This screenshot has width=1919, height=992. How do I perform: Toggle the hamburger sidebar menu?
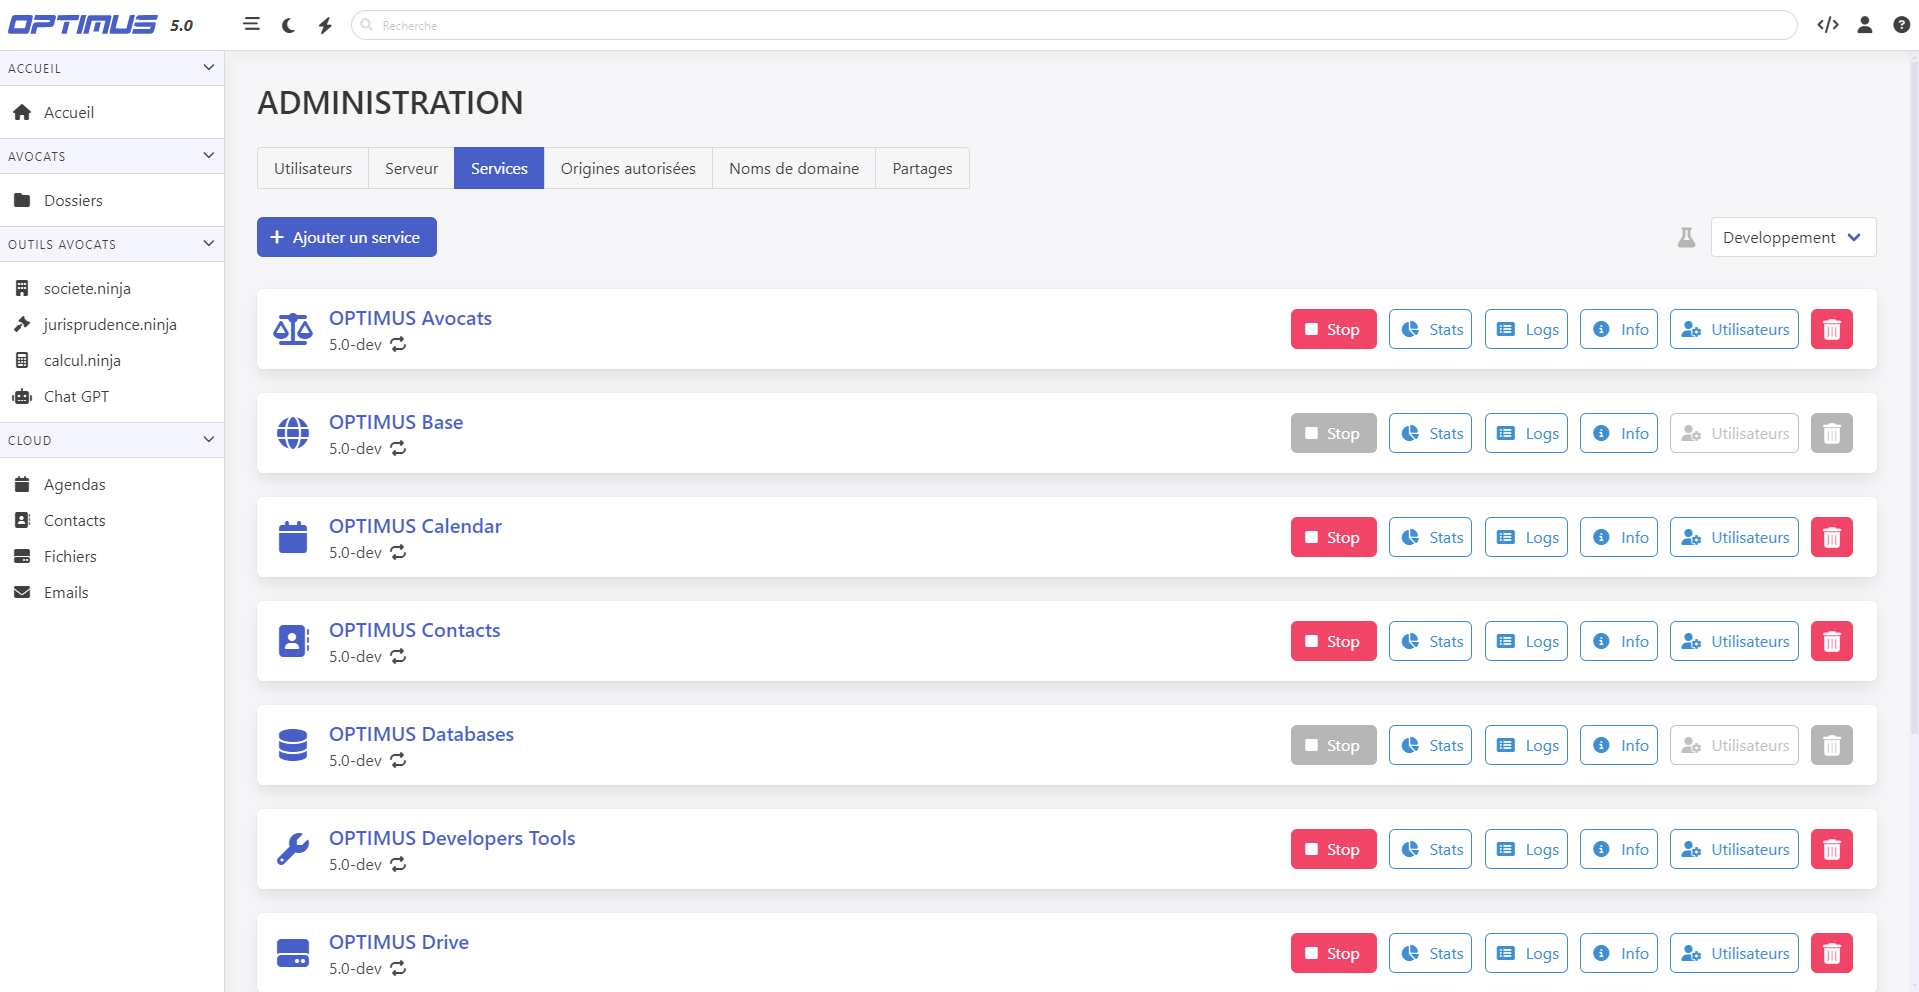(252, 24)
